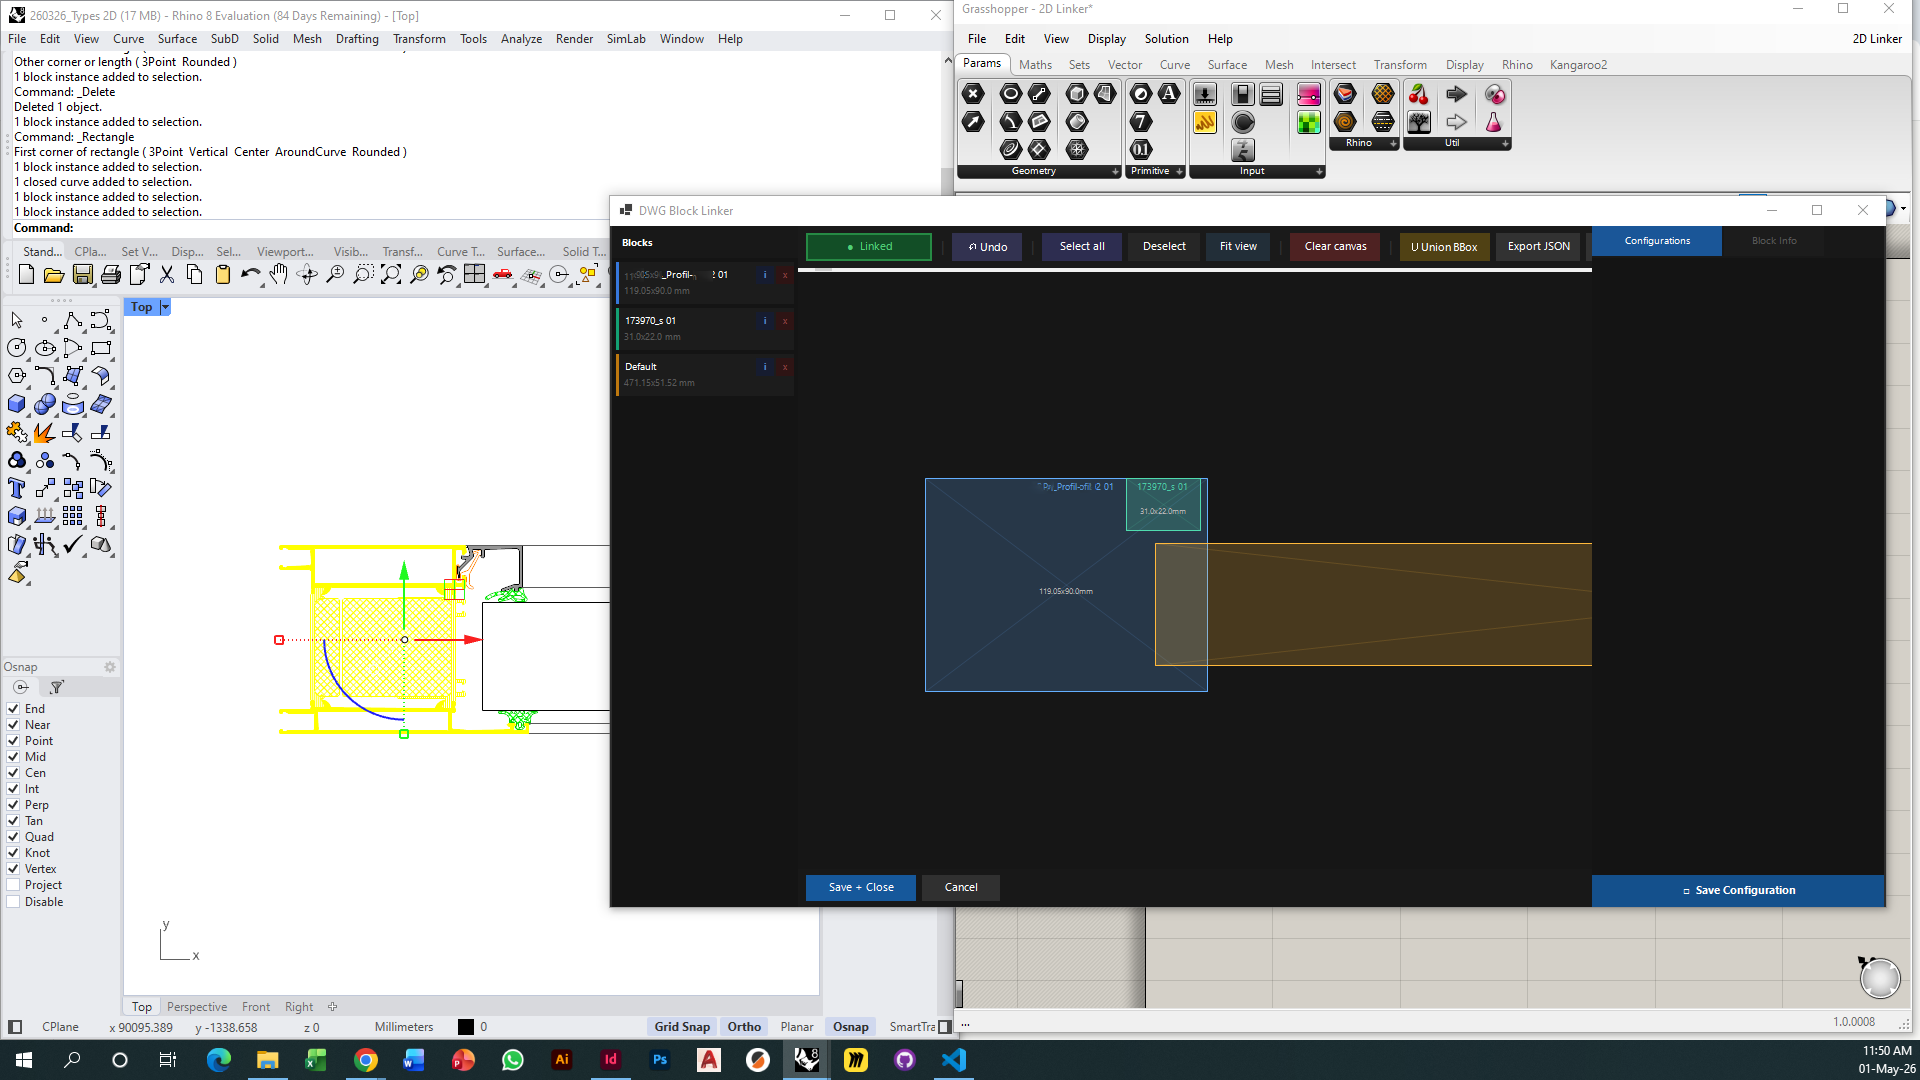Select the Rectangle tool in Rhino sidebar
Image resolution: width=1920 pixels, height=1080 pixels.
click(x=101, y=348)
